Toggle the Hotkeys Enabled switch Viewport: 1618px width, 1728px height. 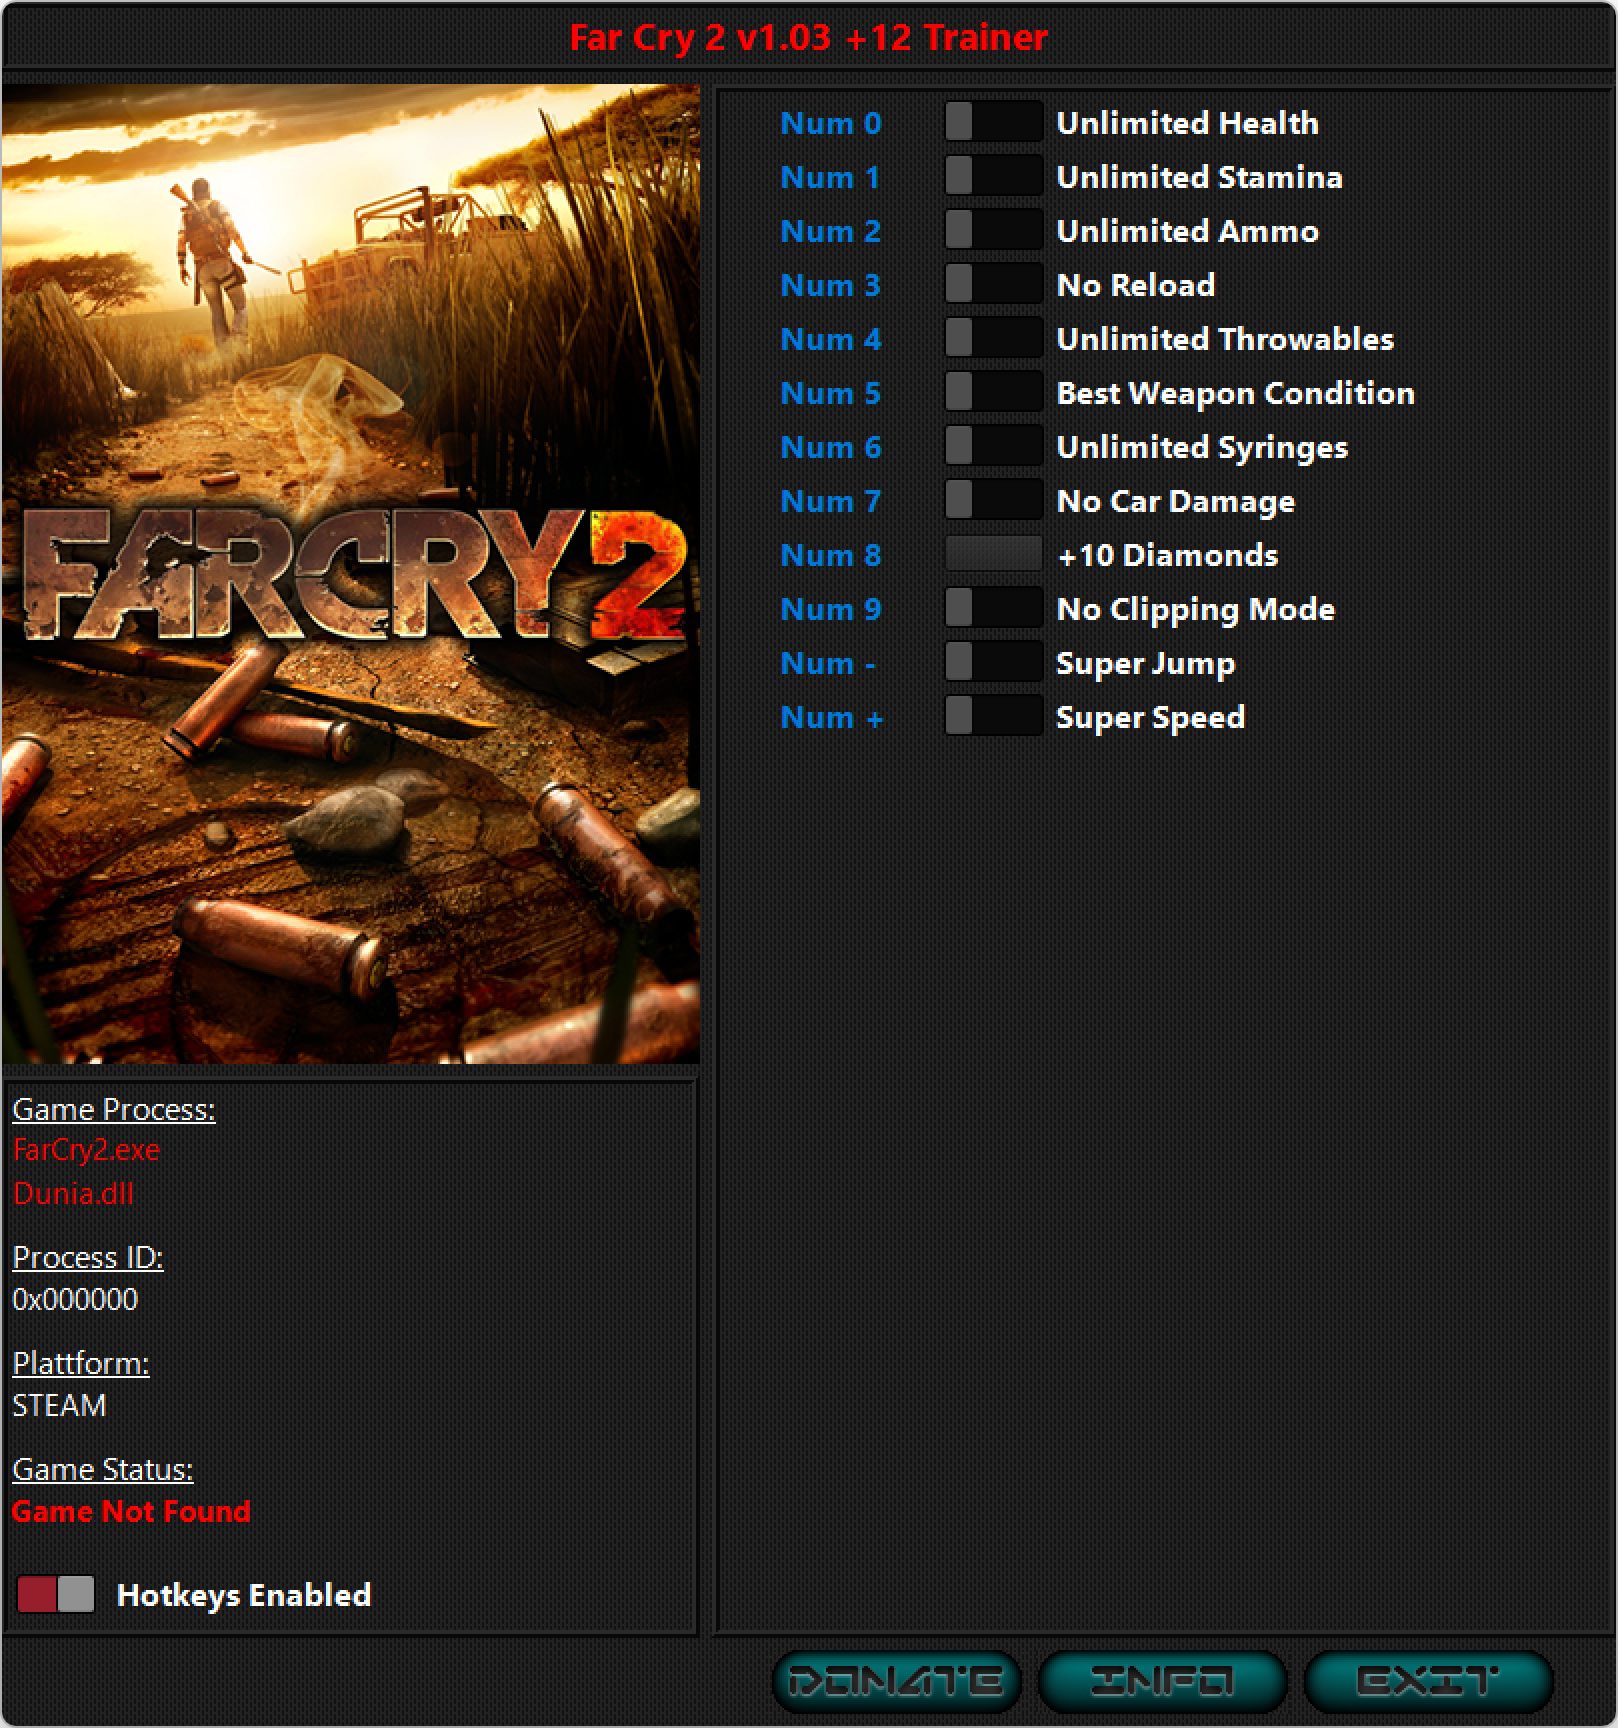56,1595
